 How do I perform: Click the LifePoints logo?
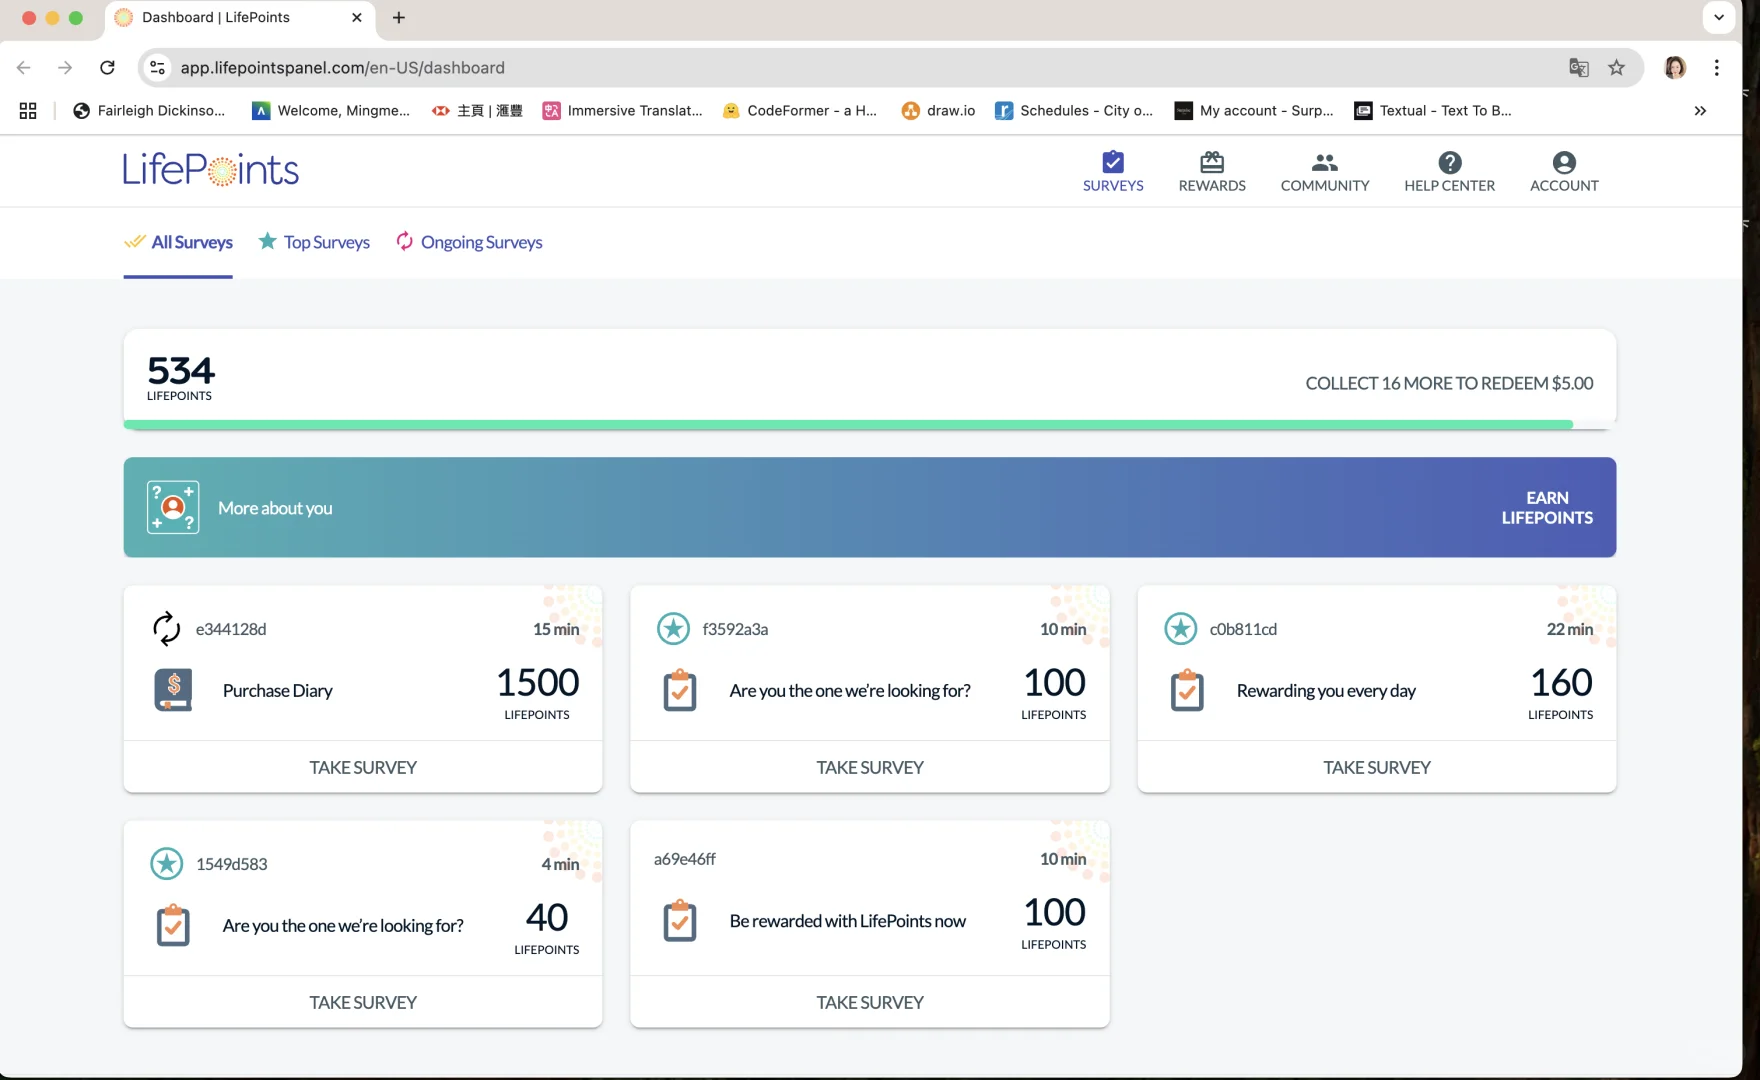211,170
